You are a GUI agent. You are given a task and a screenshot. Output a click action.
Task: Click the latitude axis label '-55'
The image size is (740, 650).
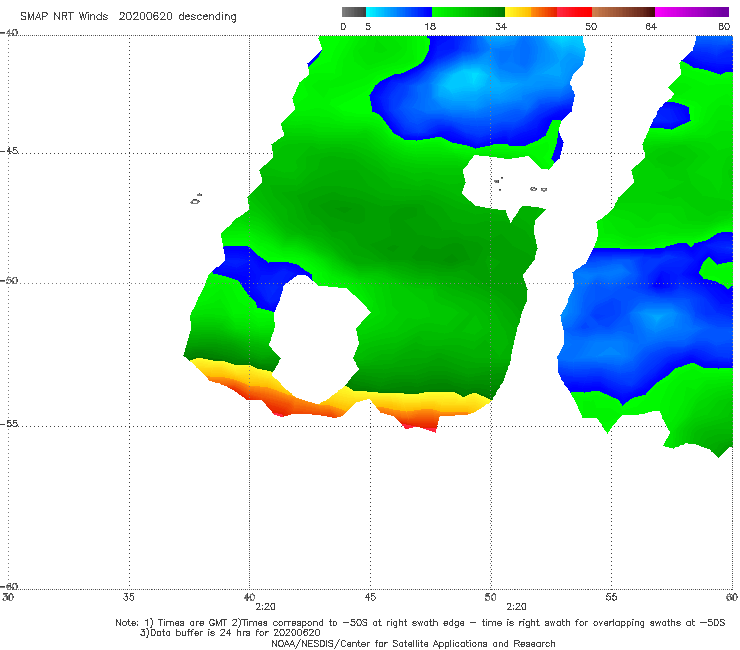tap(9, 423)
